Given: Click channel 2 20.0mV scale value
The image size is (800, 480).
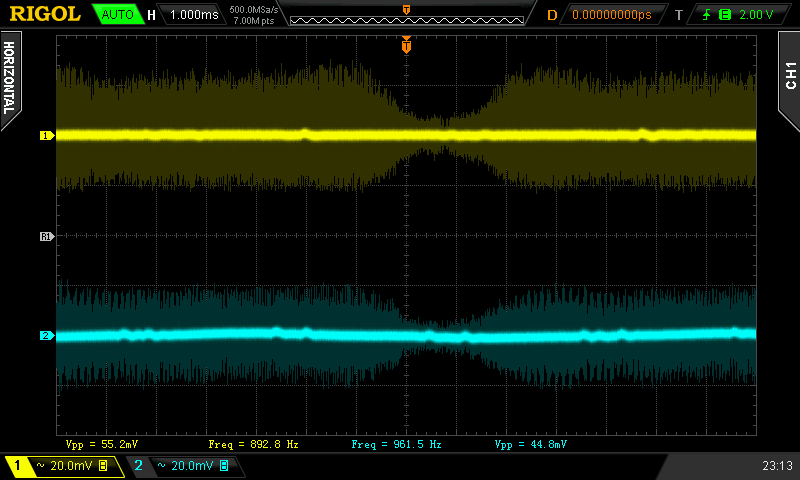Looking at the screenshot, I should click(192, 466).
